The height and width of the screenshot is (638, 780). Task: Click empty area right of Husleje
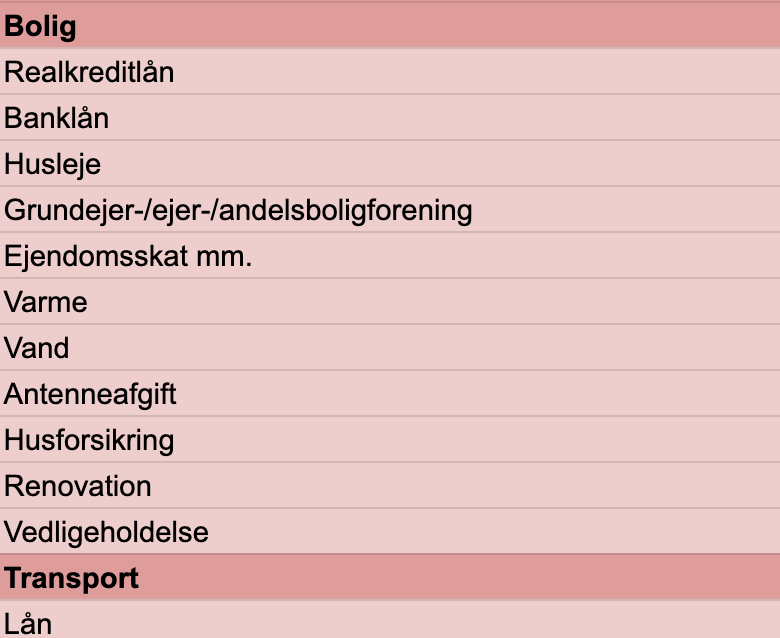click(x=440, y=164)
